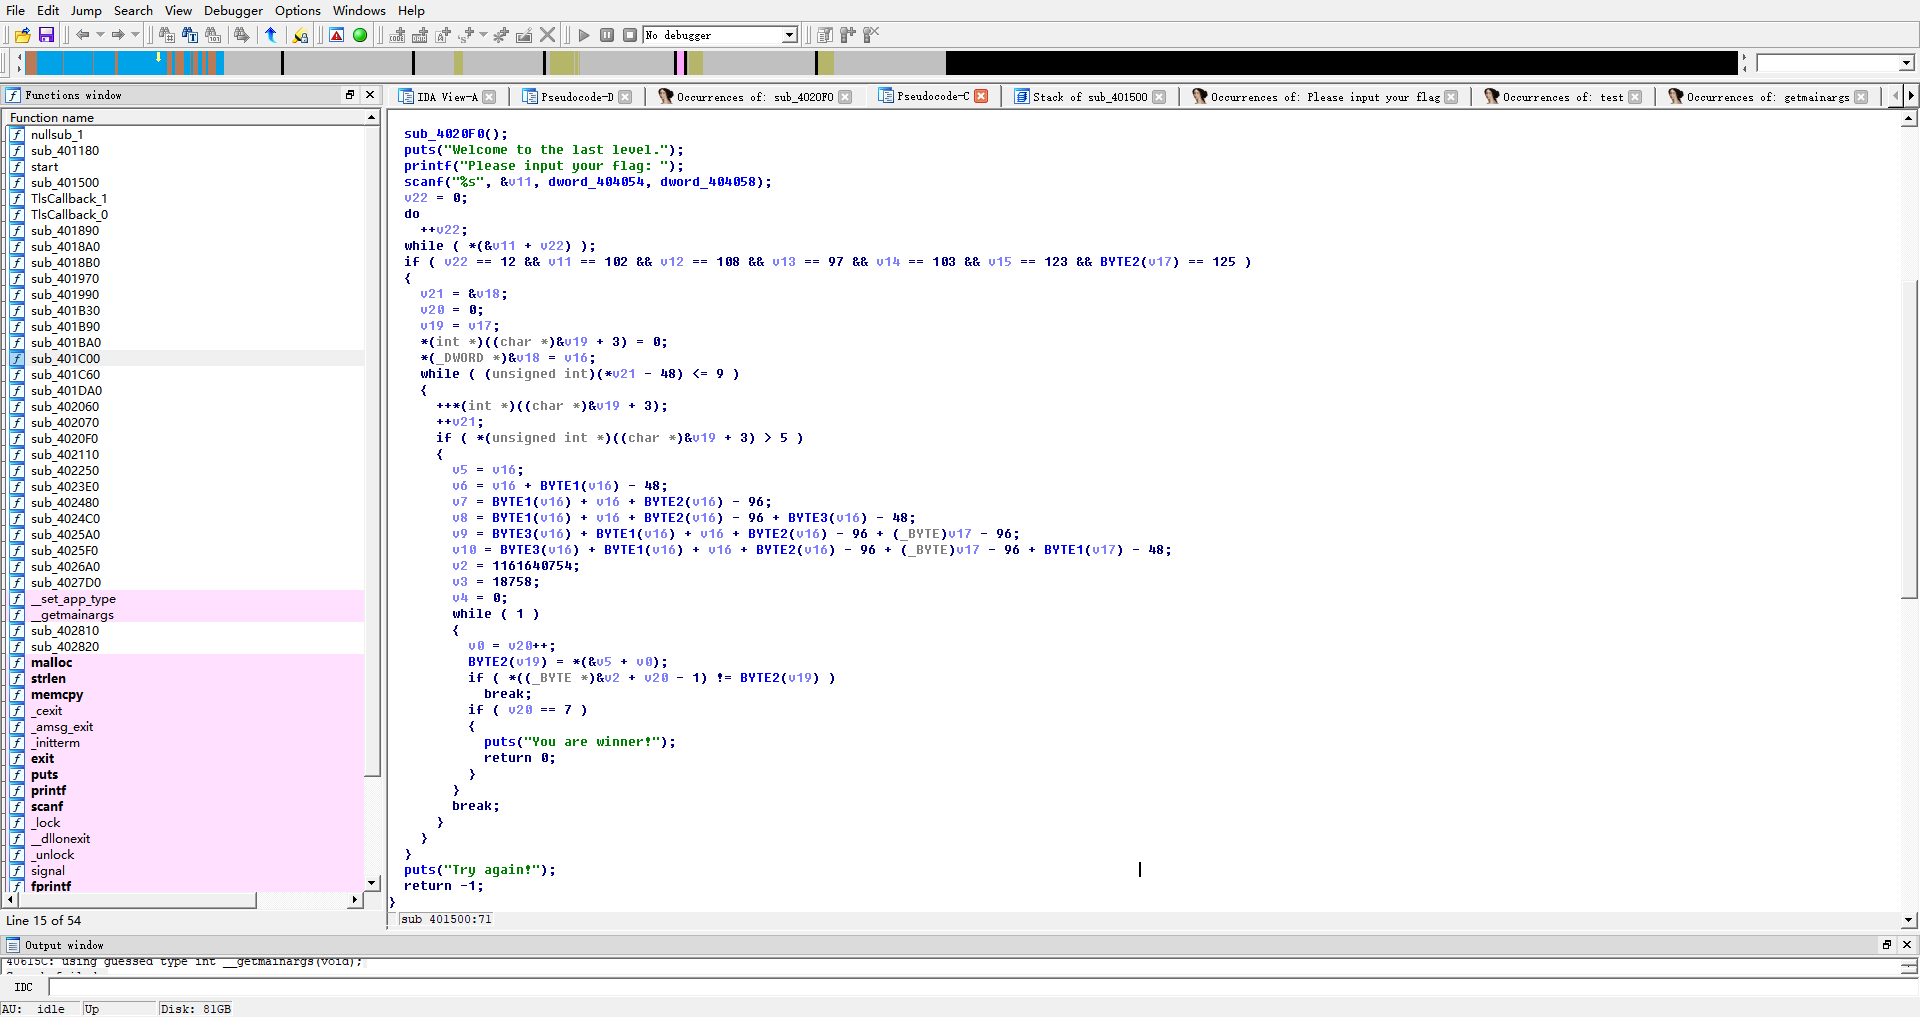
Task: Select the start function entry
Action: [x=44, y=167]
